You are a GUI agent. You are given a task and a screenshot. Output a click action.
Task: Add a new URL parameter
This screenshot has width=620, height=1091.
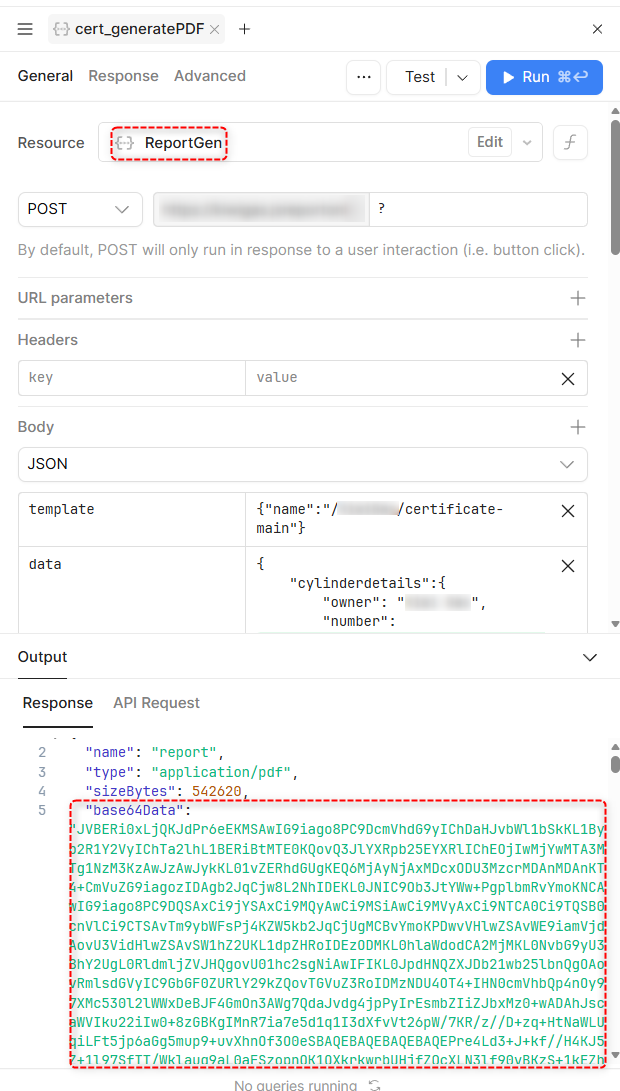[577, 298]
